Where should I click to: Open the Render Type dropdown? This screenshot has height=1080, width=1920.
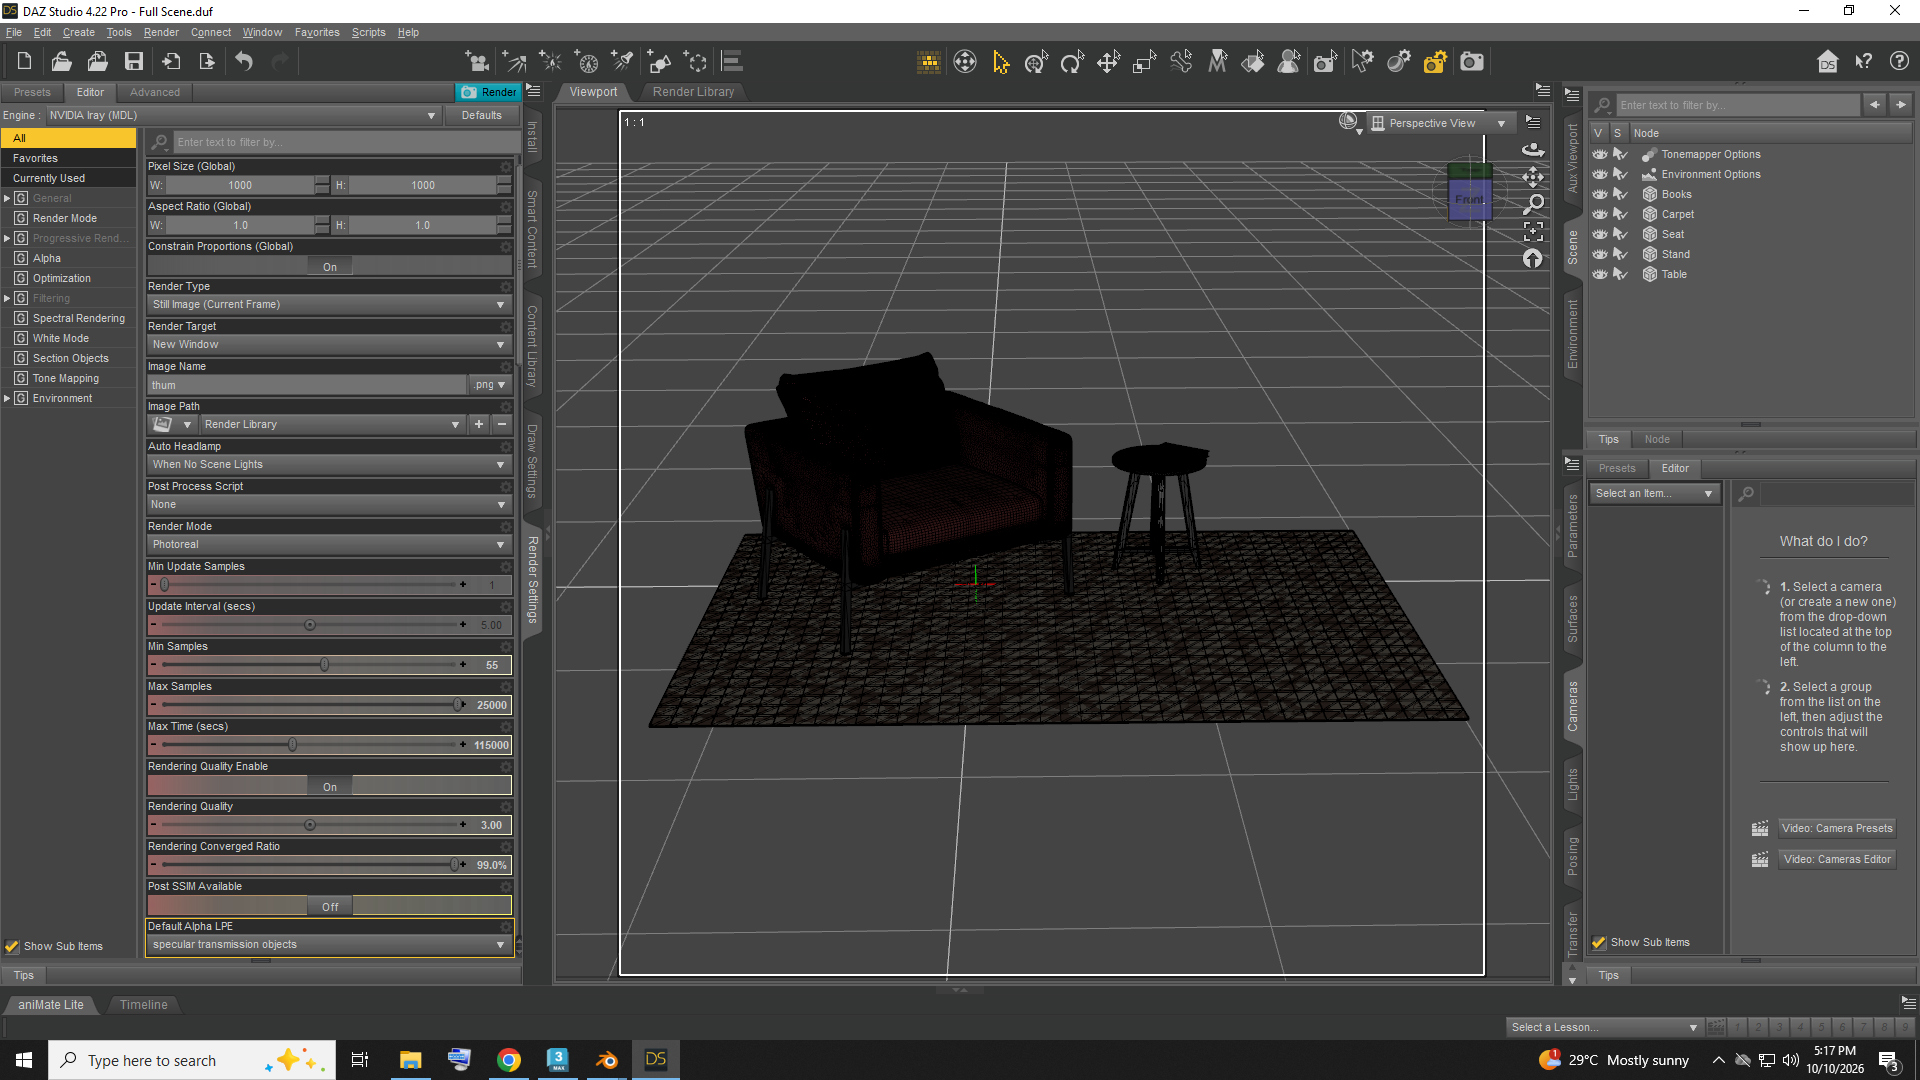[329, 305]
